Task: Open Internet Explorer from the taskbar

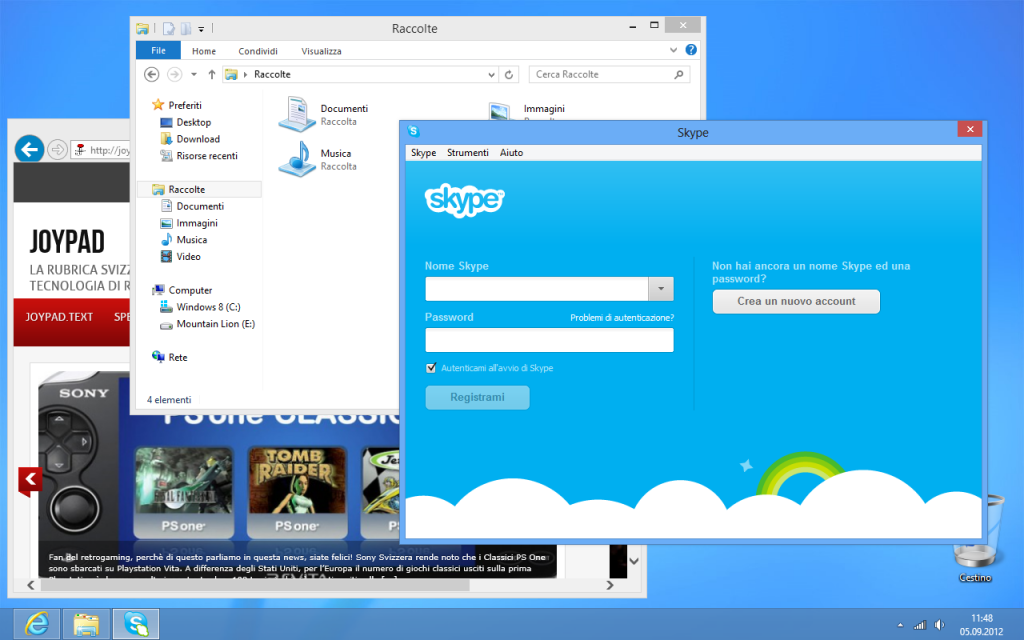Action: click(37, 624)
